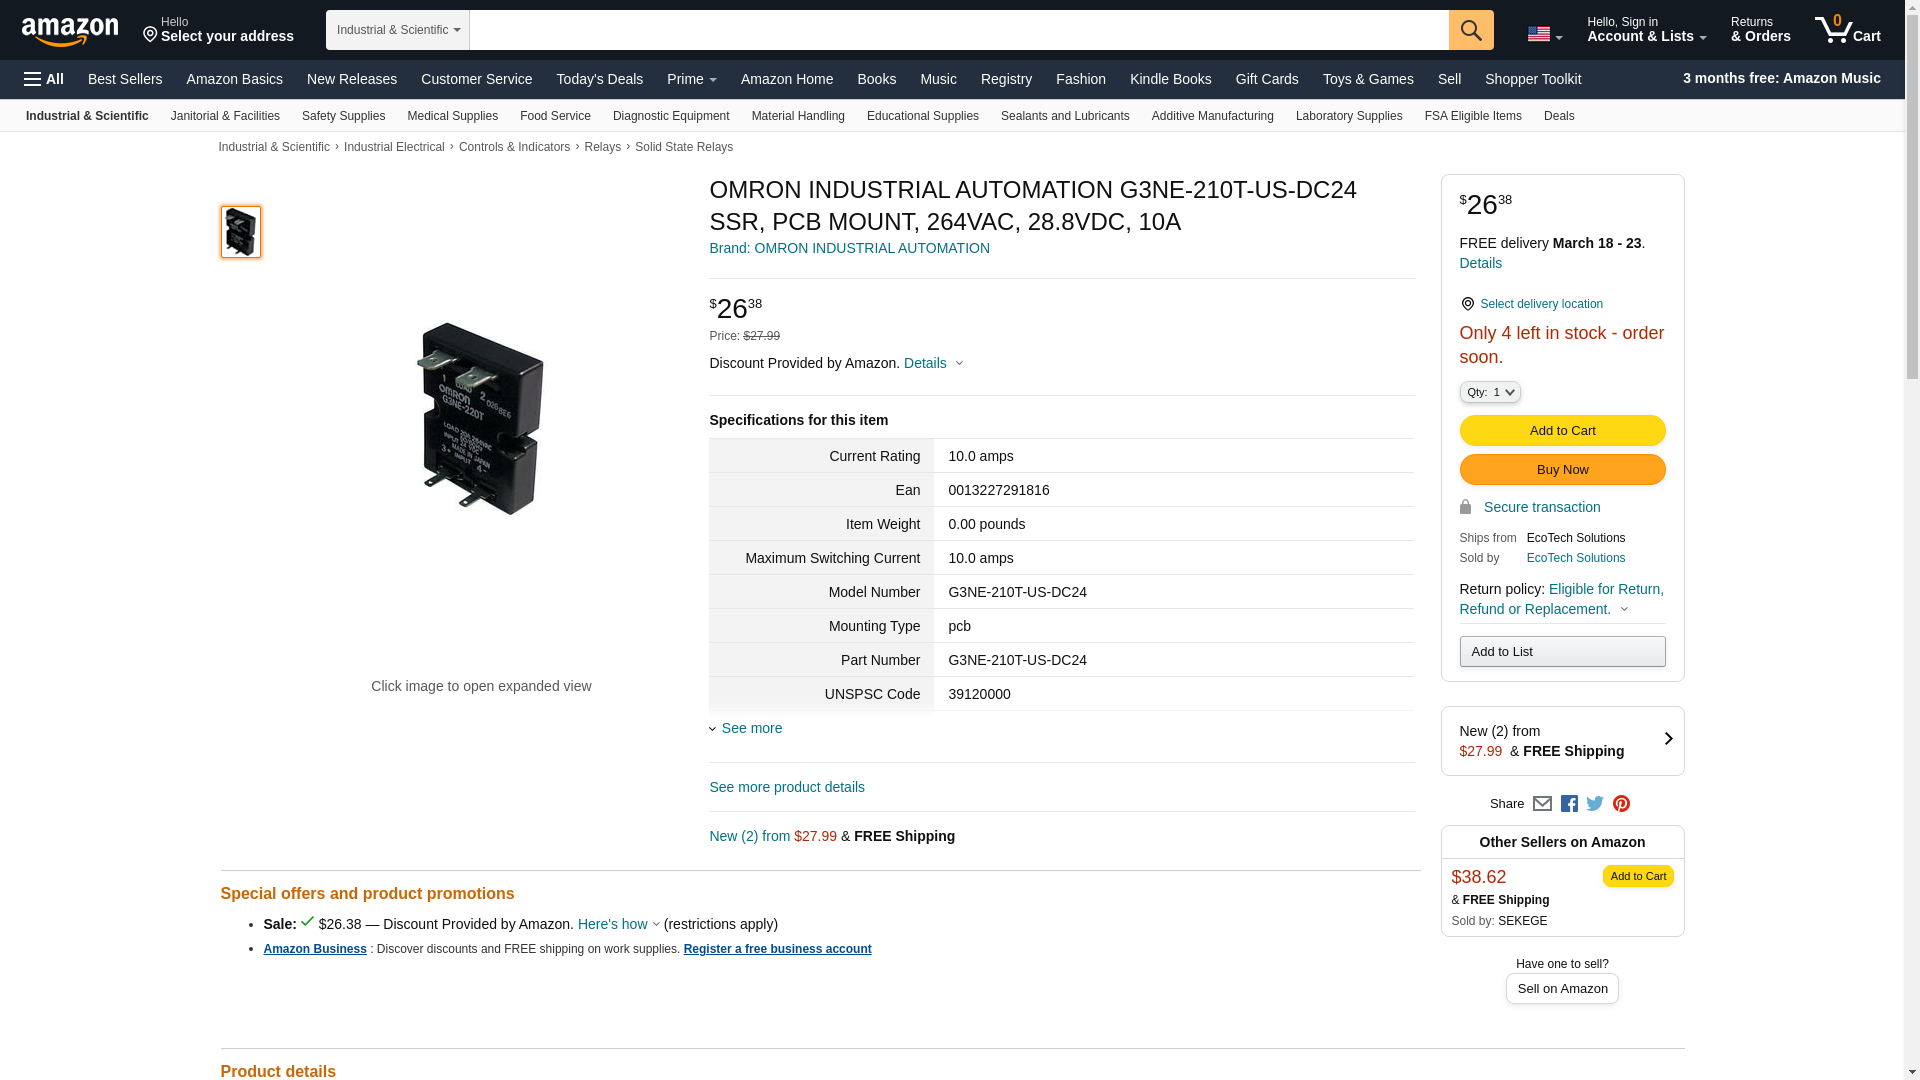
Task: Open the All hamburger menu
Action: (44, 79)
